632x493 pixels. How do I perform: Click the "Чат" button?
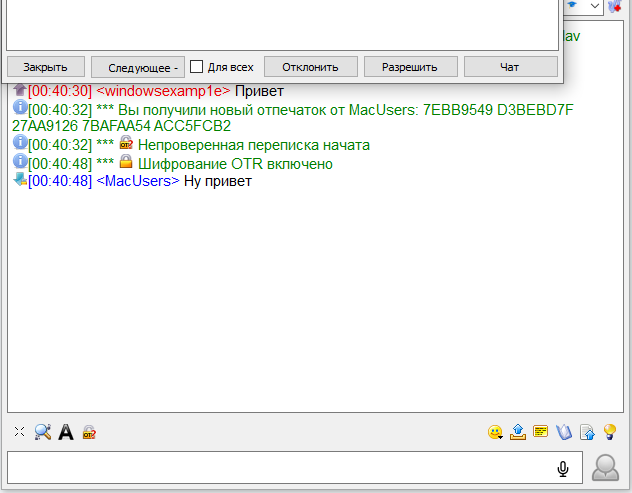[x=510, y=67]
